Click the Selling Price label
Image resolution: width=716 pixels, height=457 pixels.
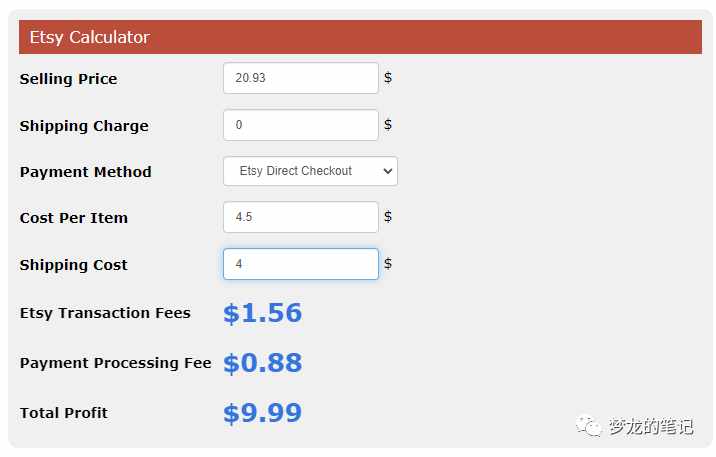tap(68, 79)
